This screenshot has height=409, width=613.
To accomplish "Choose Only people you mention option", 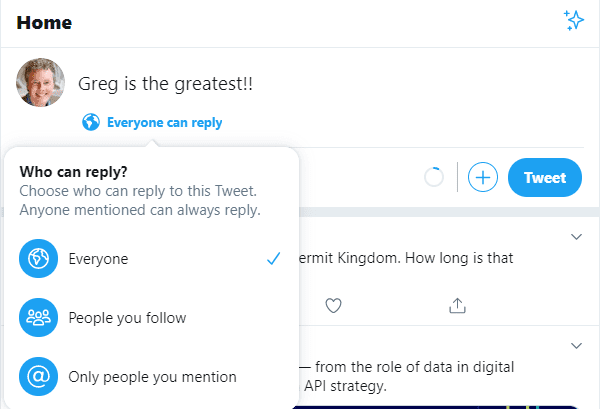I will (151, 377).
